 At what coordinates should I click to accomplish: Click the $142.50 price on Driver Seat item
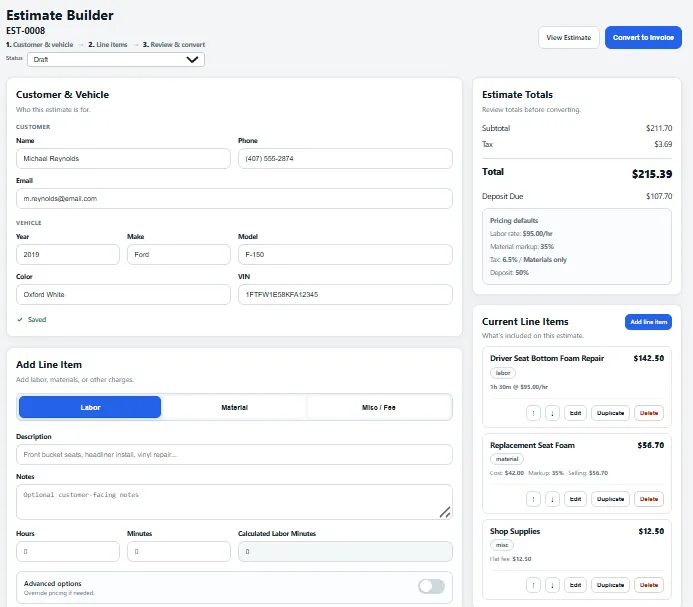point(648,358)
